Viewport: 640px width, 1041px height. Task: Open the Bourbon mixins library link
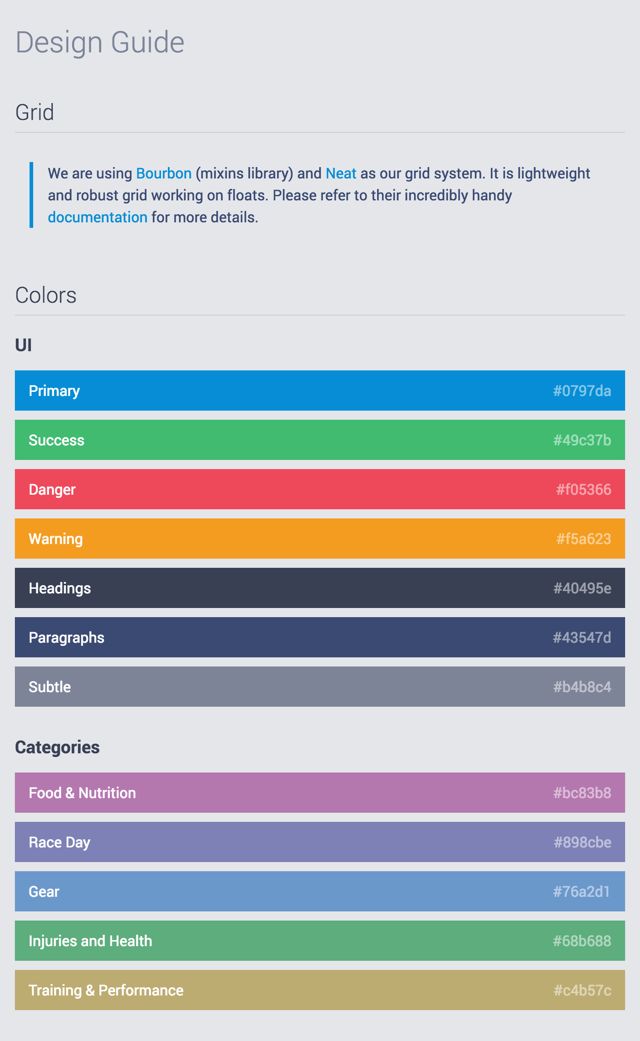click(164, 173)
